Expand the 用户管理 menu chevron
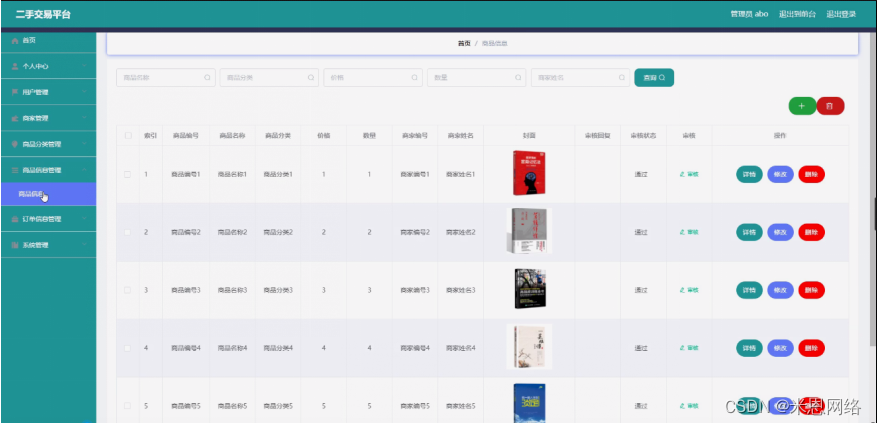877x425 pixels. (84, 92)
